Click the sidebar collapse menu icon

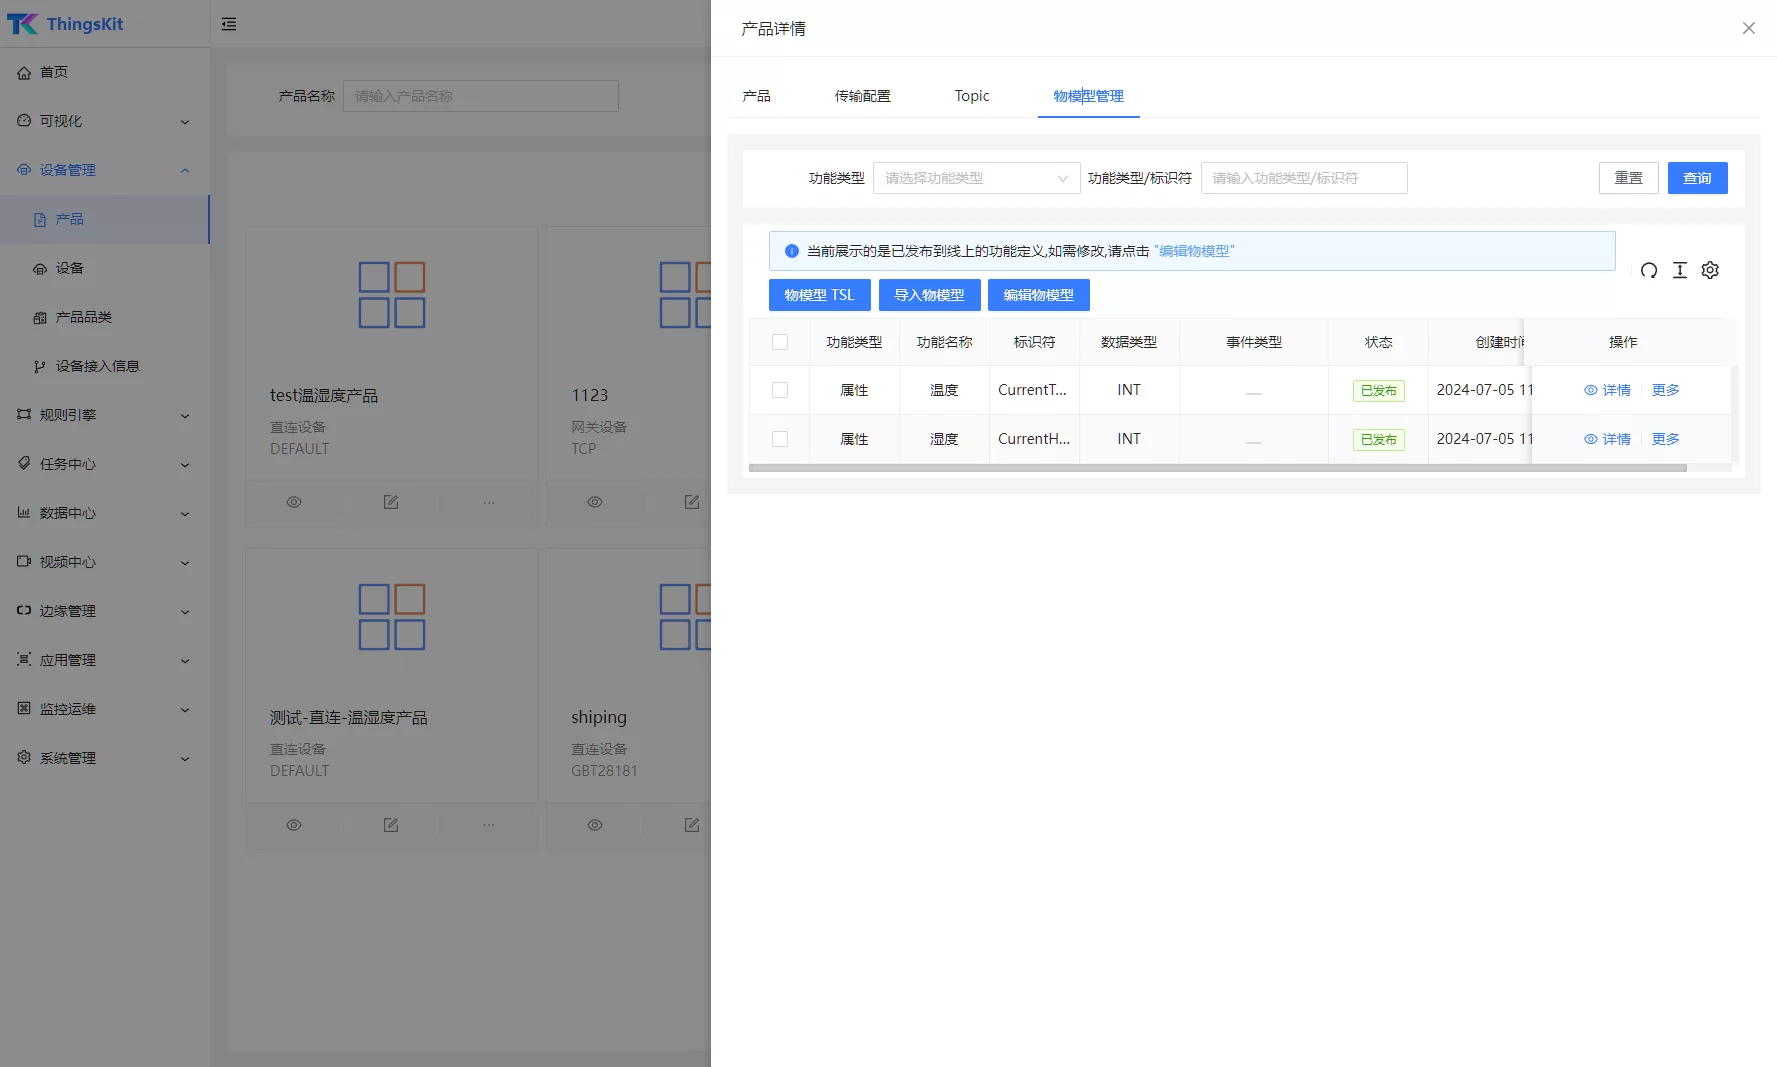click(x=229, y=24)
